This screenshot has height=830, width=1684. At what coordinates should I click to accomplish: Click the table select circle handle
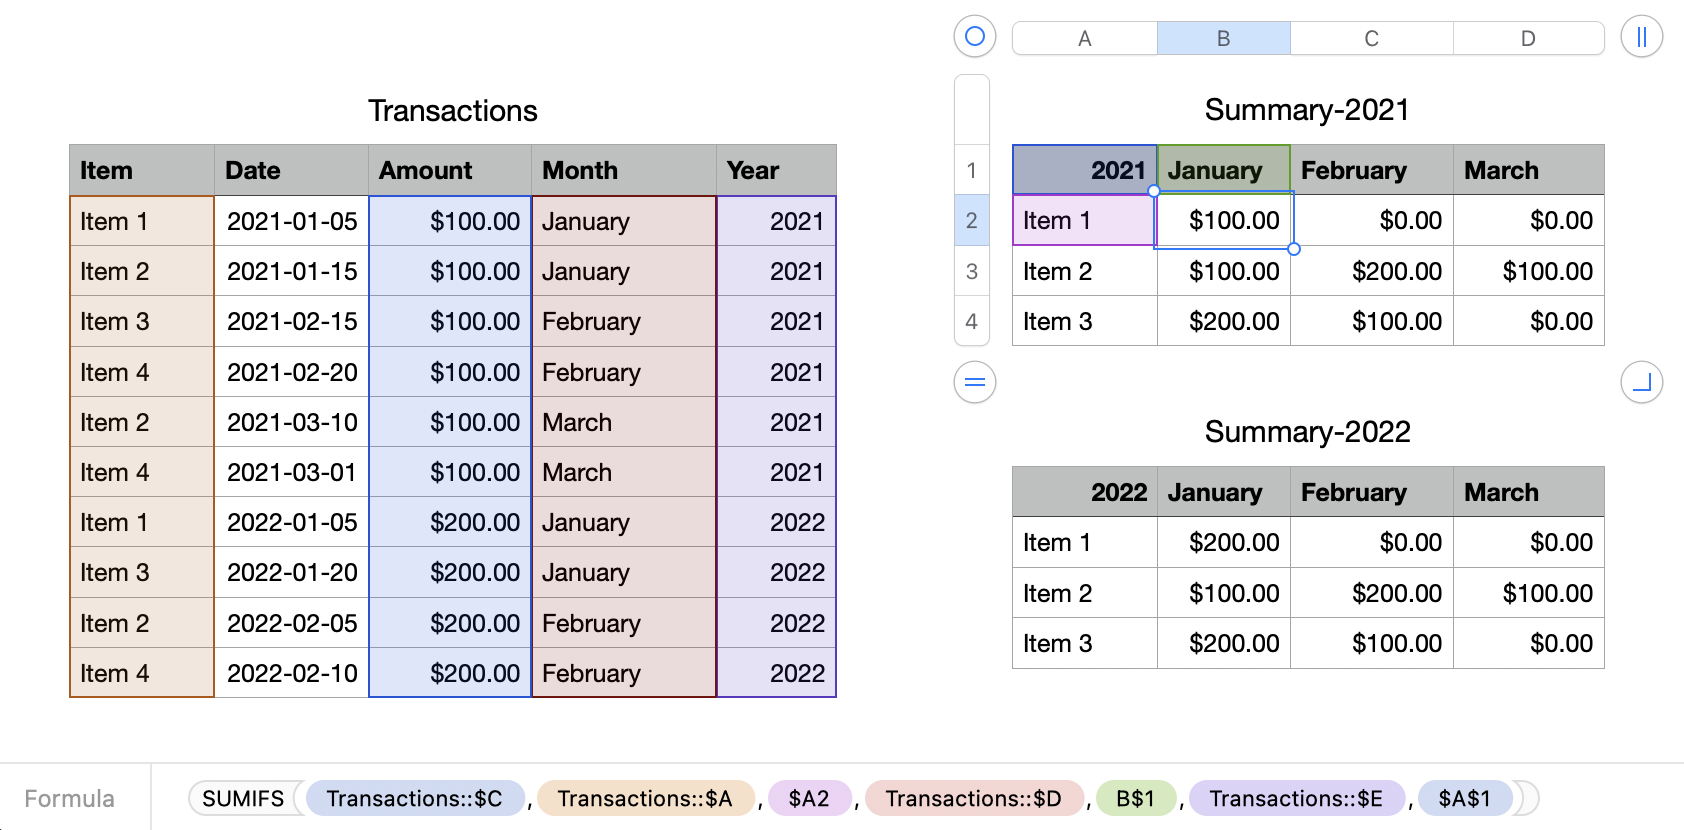975,37
